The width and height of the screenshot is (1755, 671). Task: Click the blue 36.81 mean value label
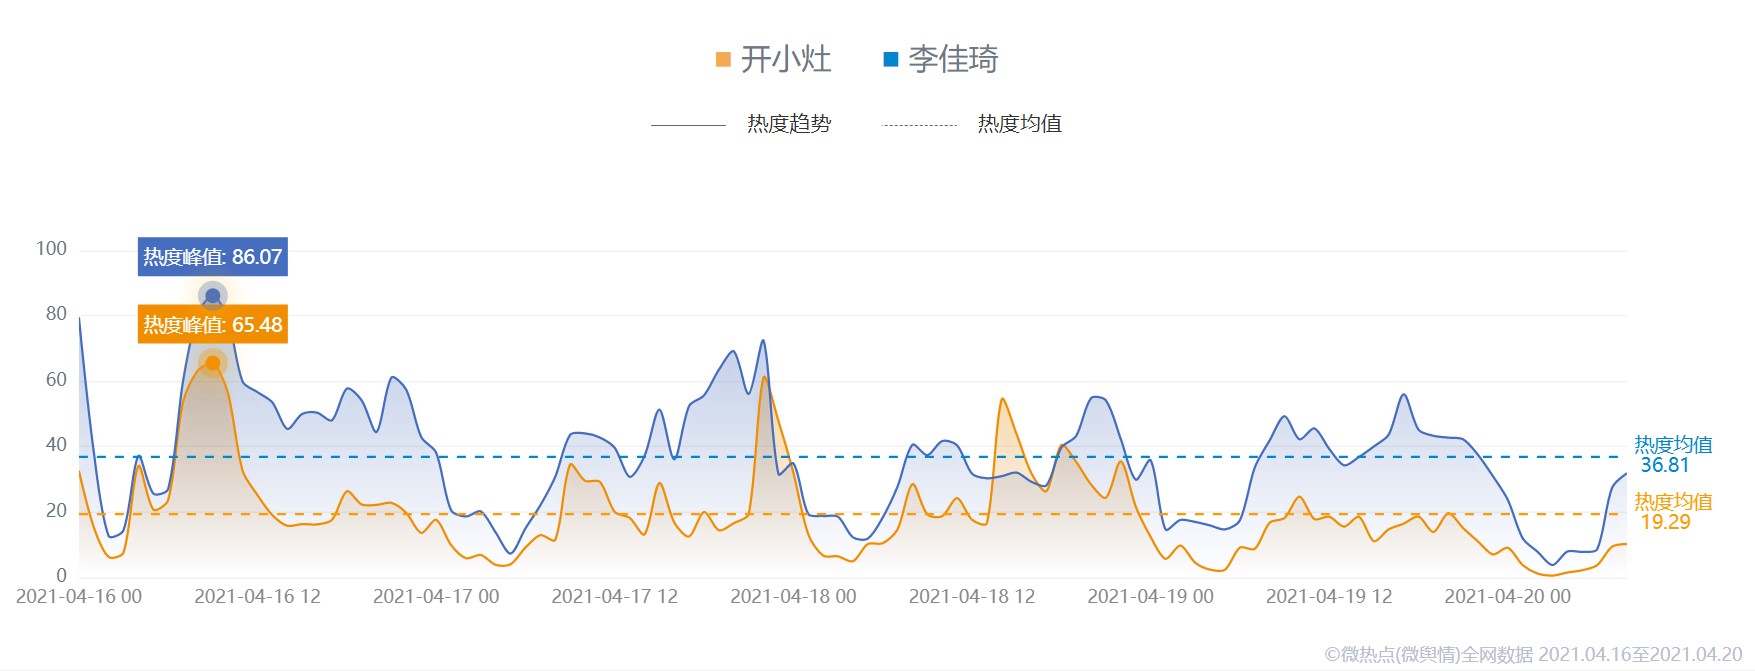(x=1665, y=465)
